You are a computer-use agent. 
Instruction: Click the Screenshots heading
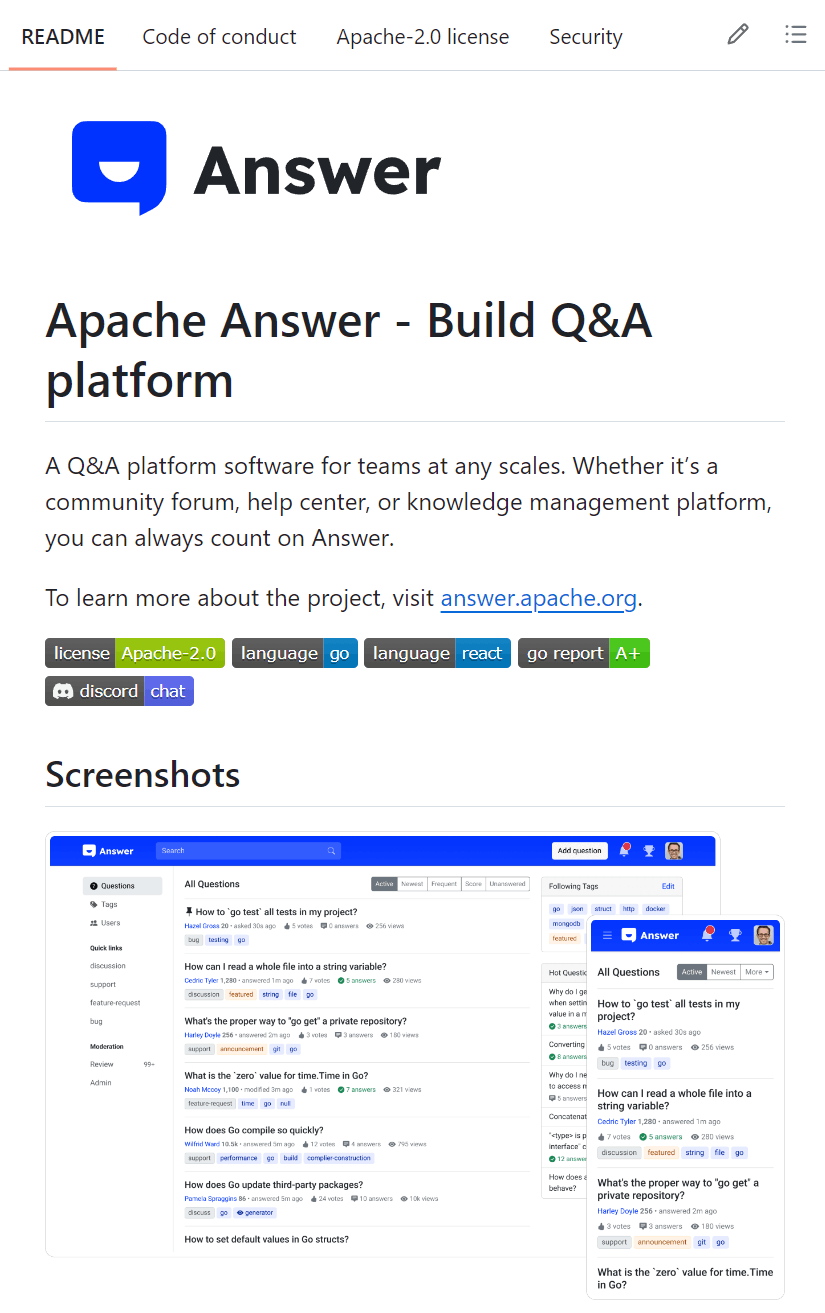point(143,775)
